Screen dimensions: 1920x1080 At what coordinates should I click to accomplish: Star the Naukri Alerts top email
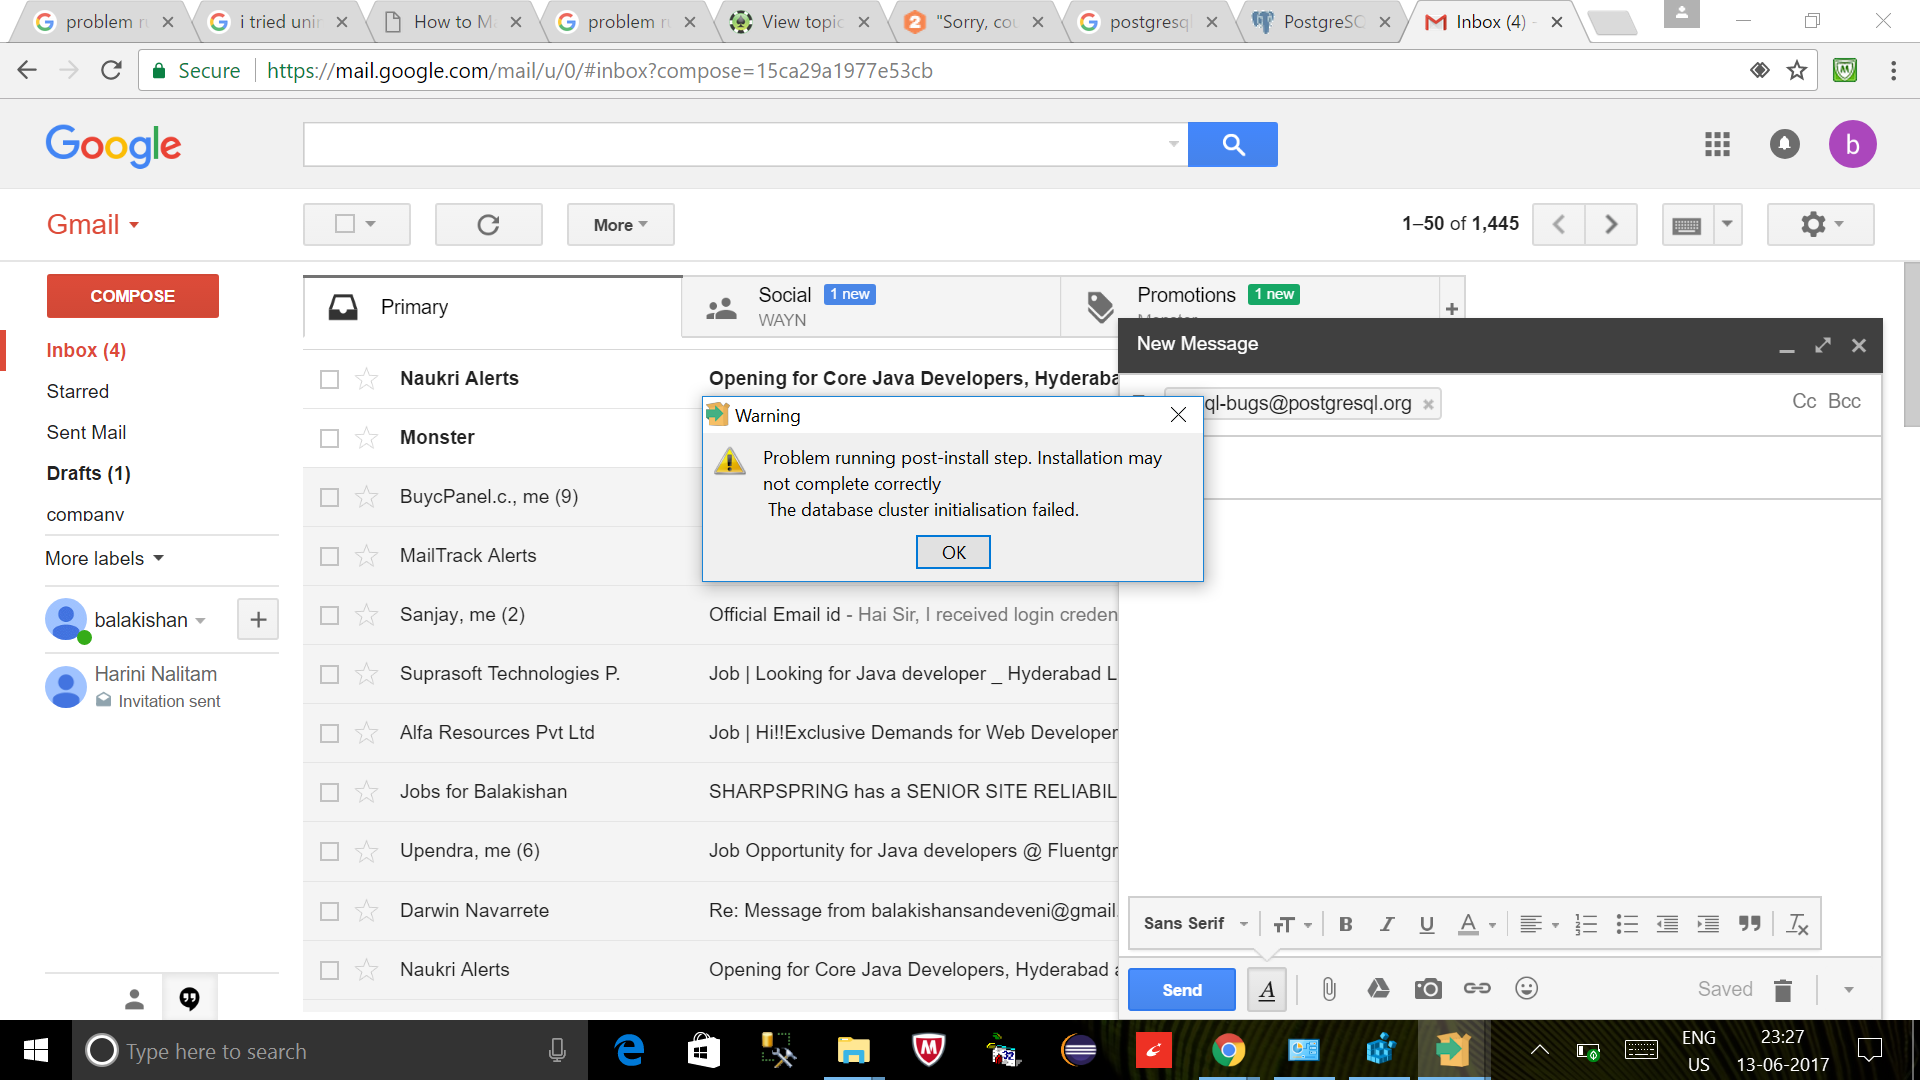(367, 379)
